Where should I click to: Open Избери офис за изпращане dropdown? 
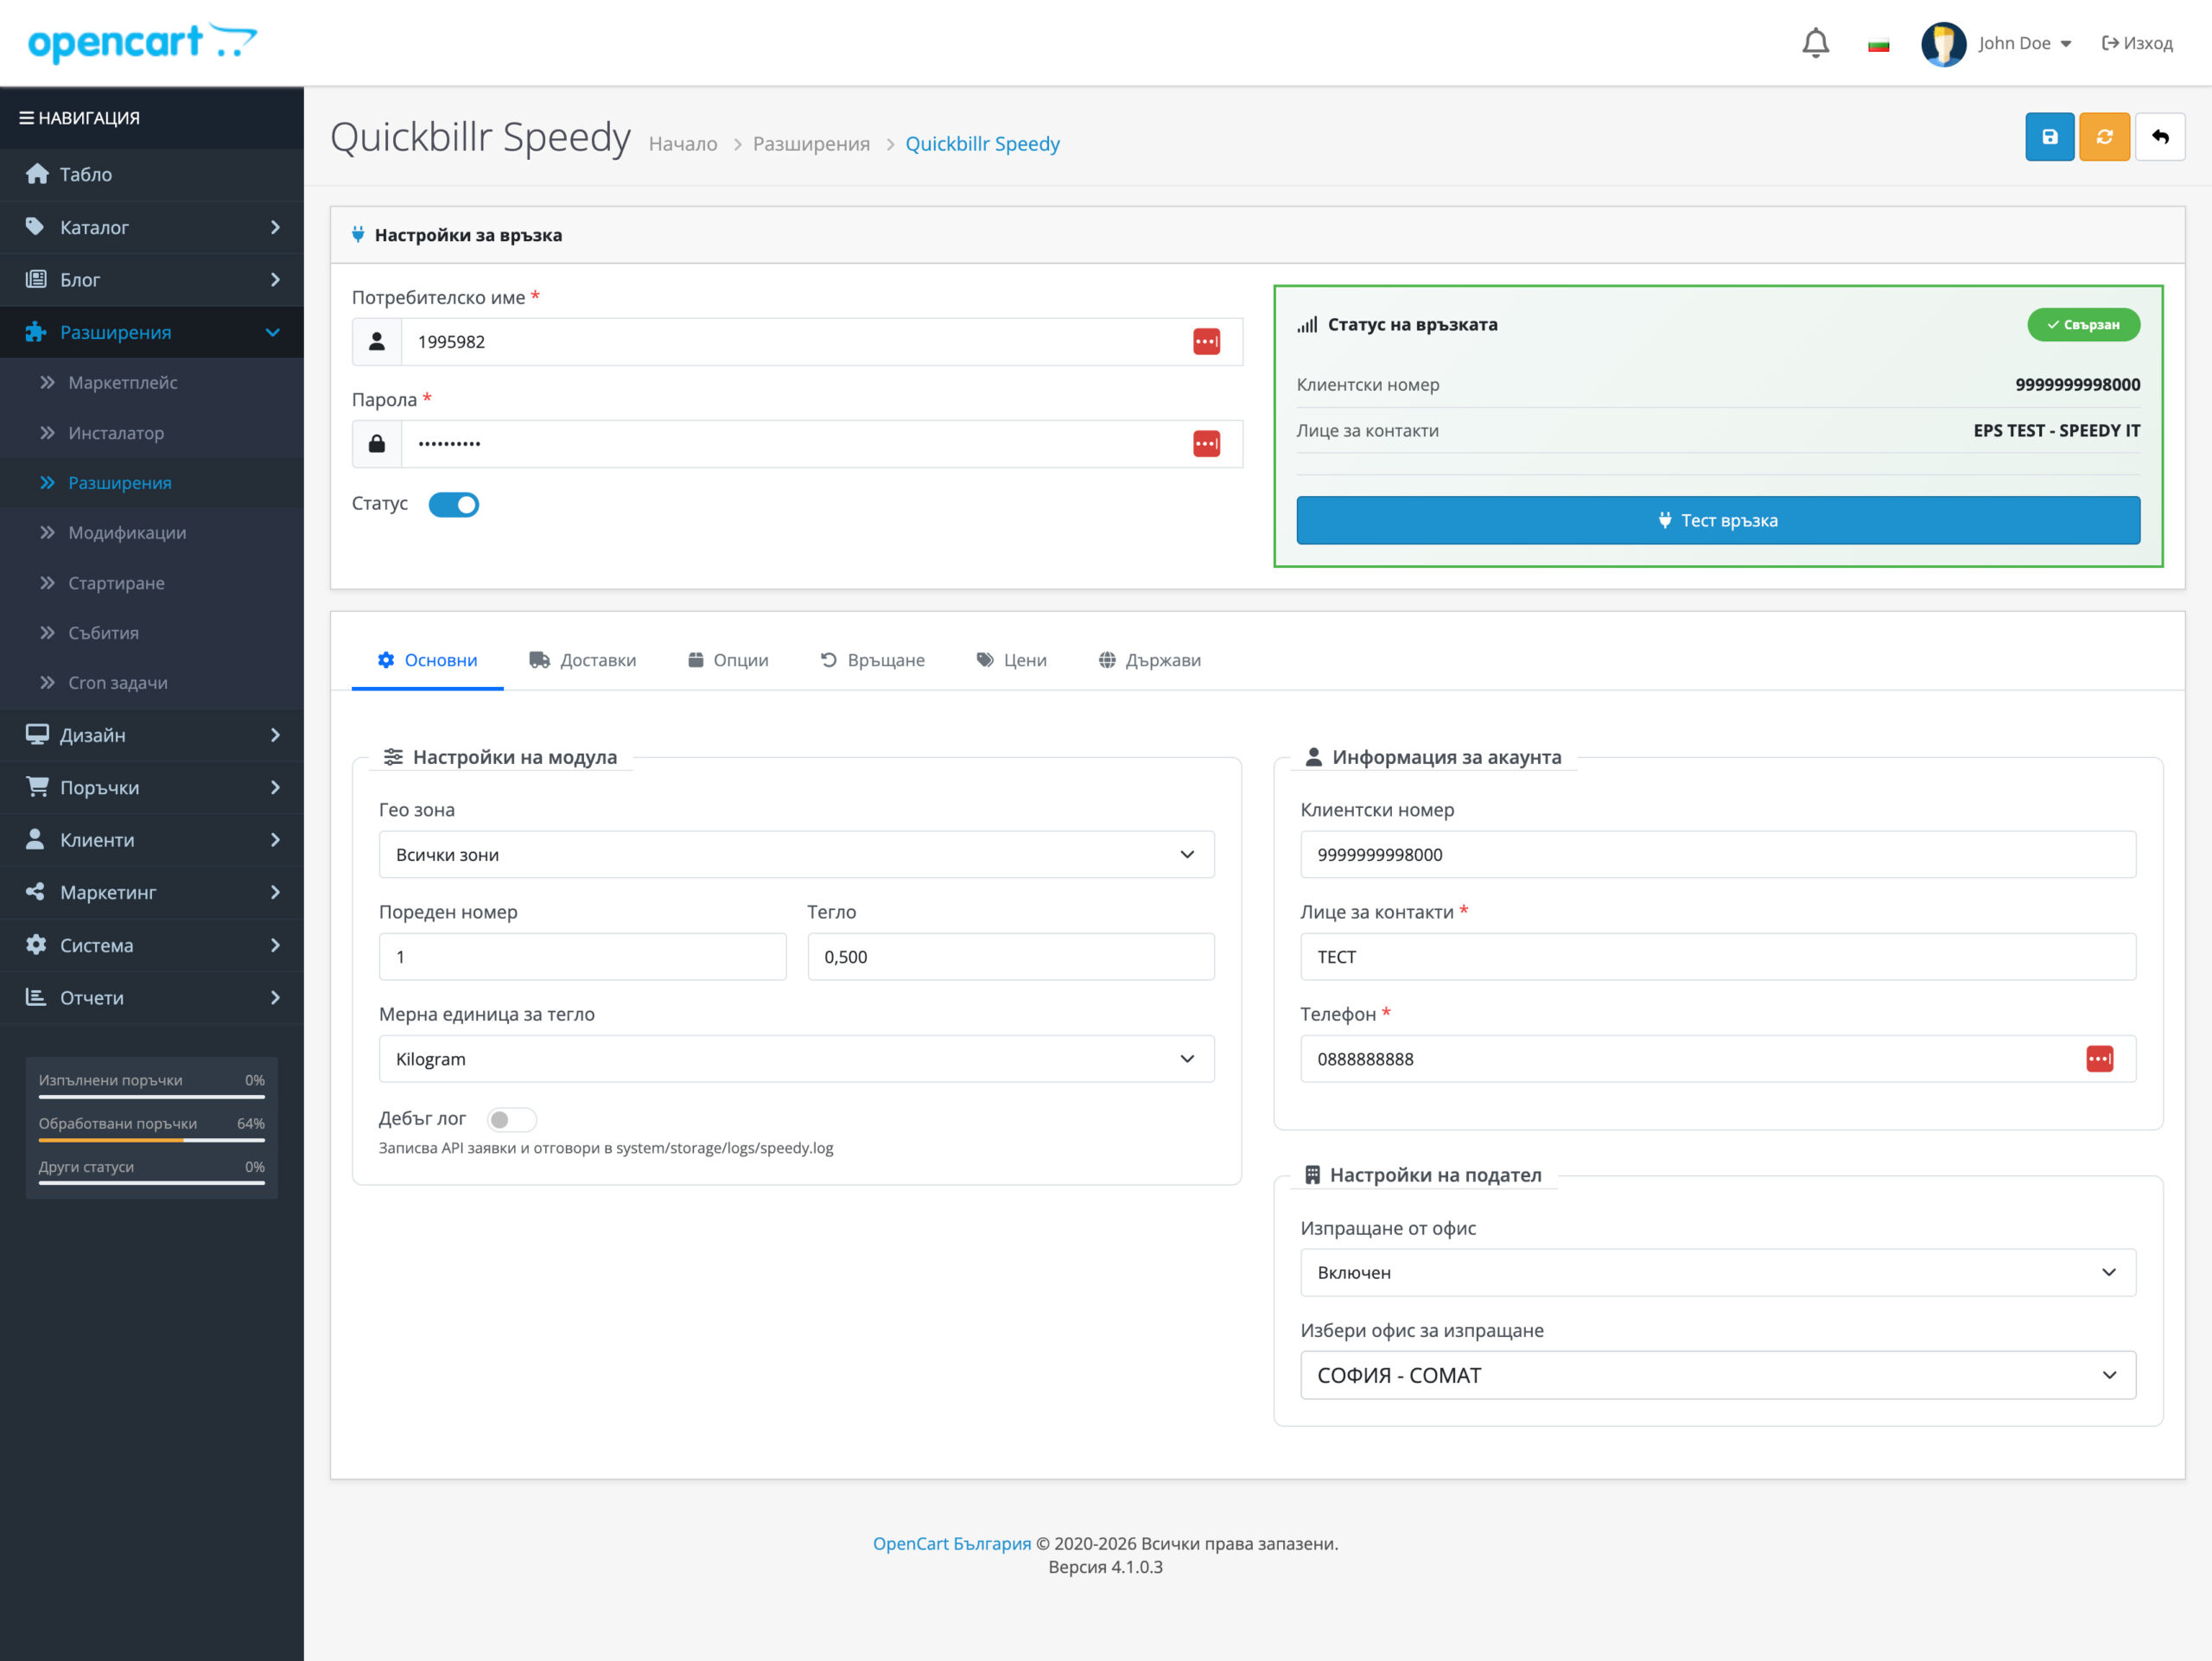(x=1717, y=1375)
